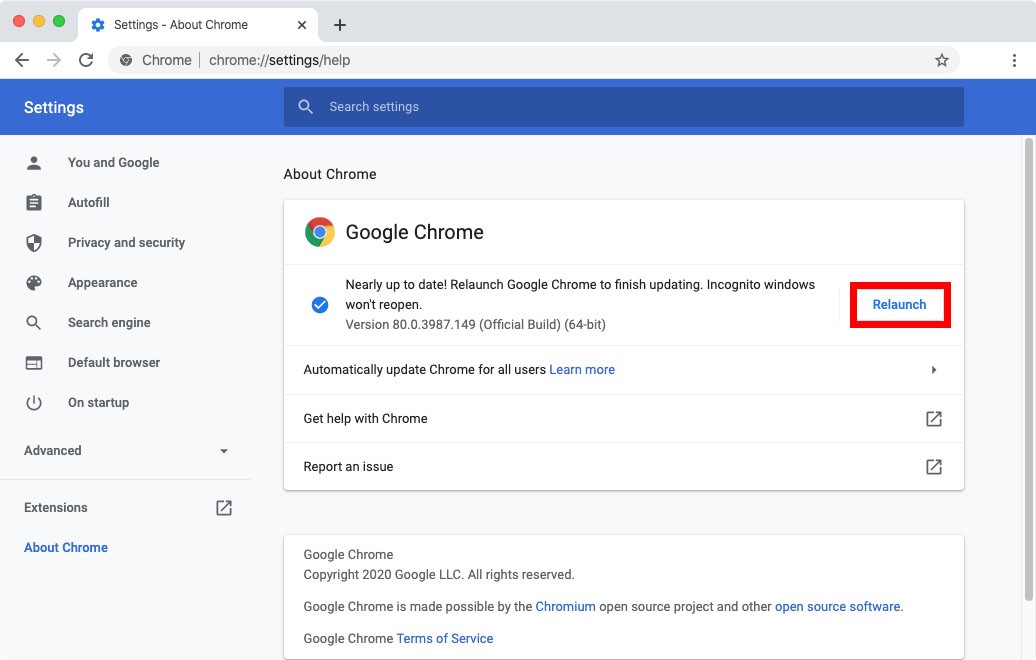Image resolution: width=1036 pixels, height=660 pixels.
Task: Click external link icon for Report an issue
Action: [x=934, y=466]
